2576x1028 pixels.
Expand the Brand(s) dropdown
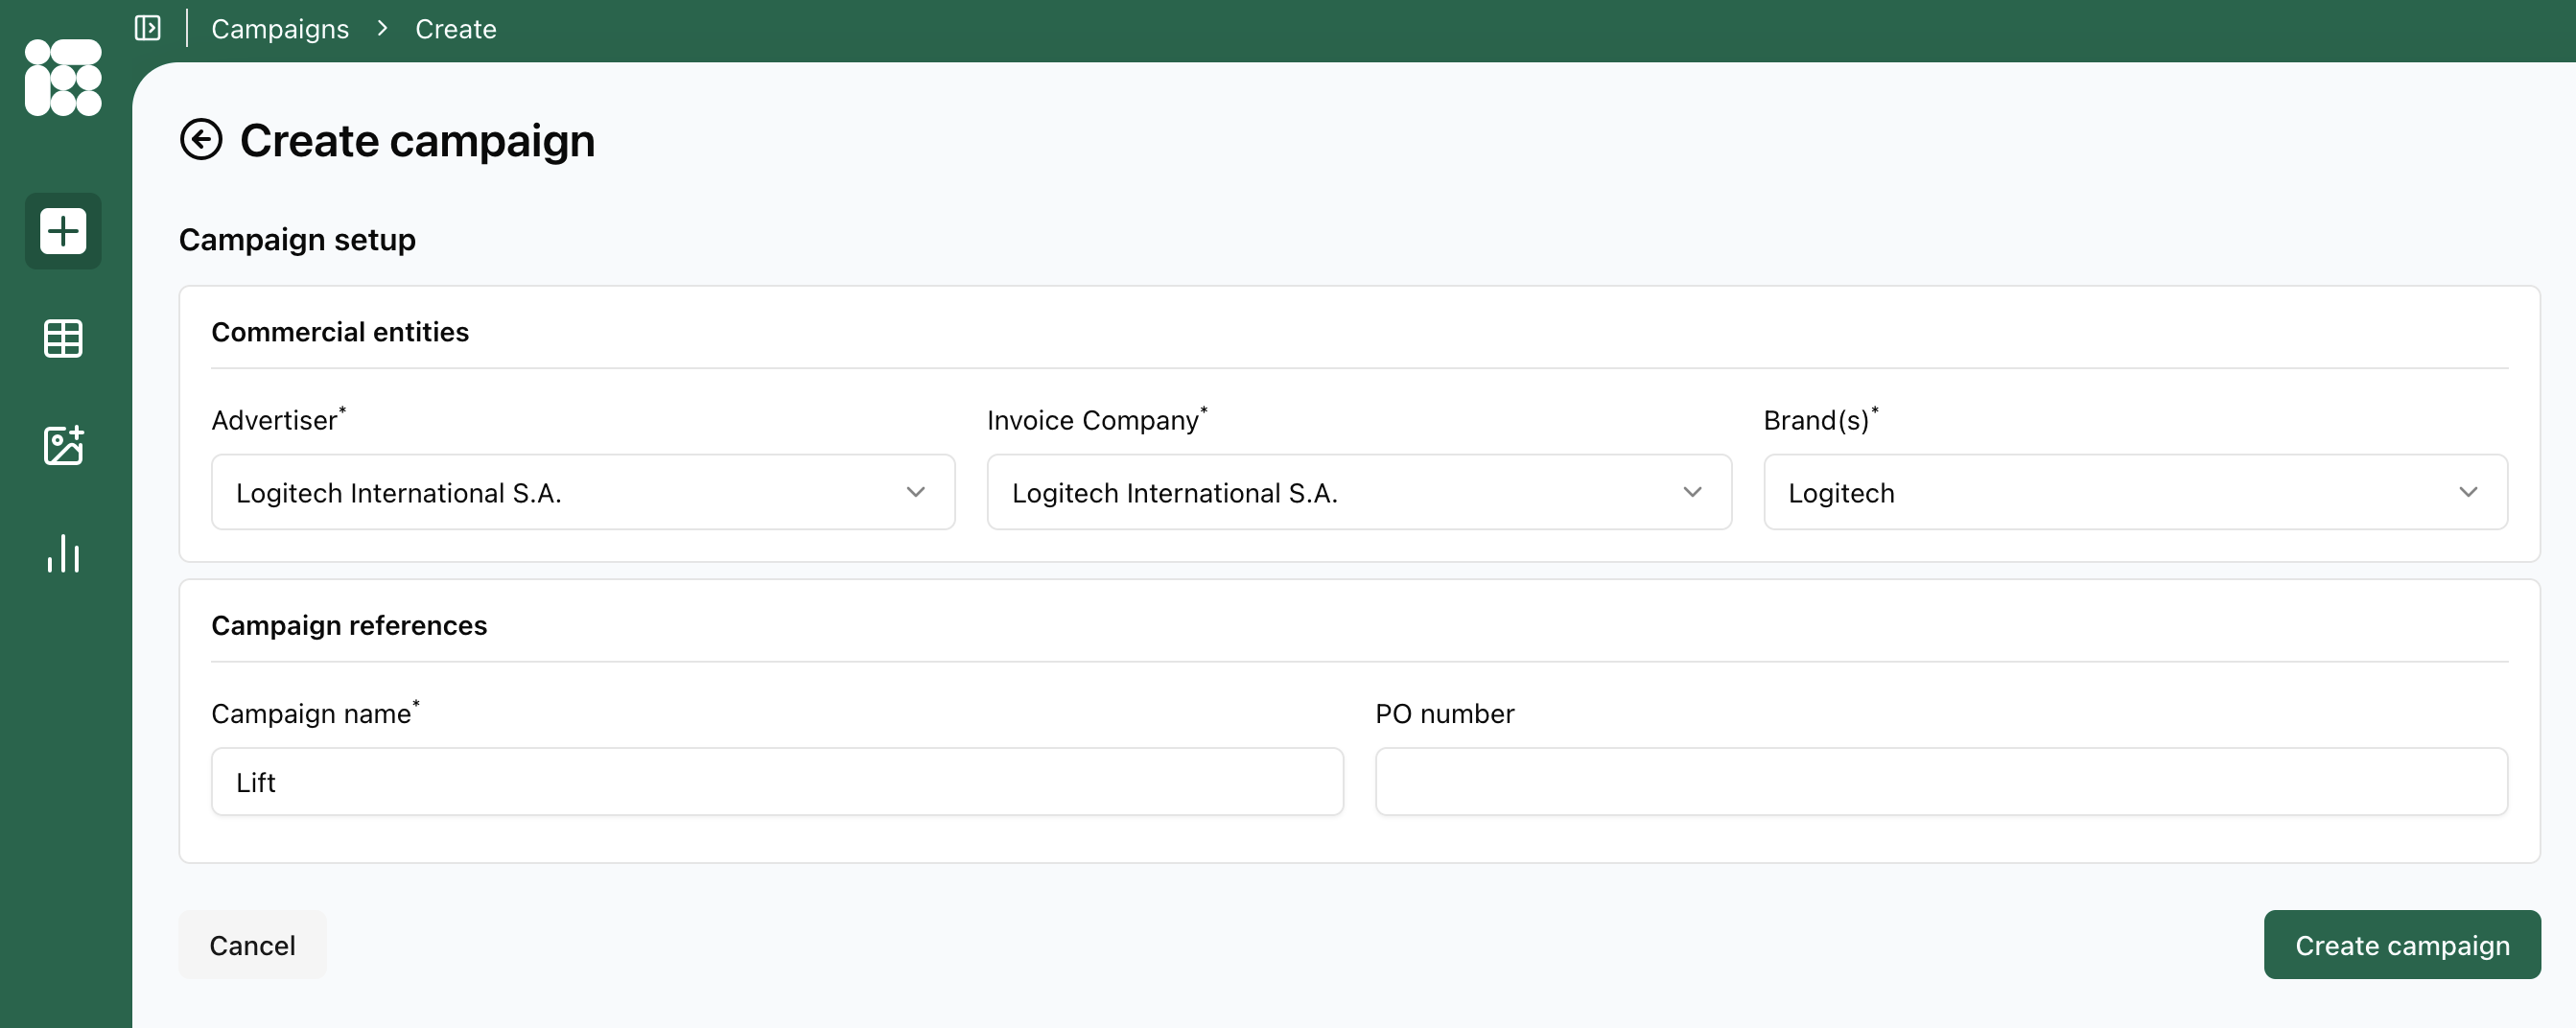point(2135,492)
